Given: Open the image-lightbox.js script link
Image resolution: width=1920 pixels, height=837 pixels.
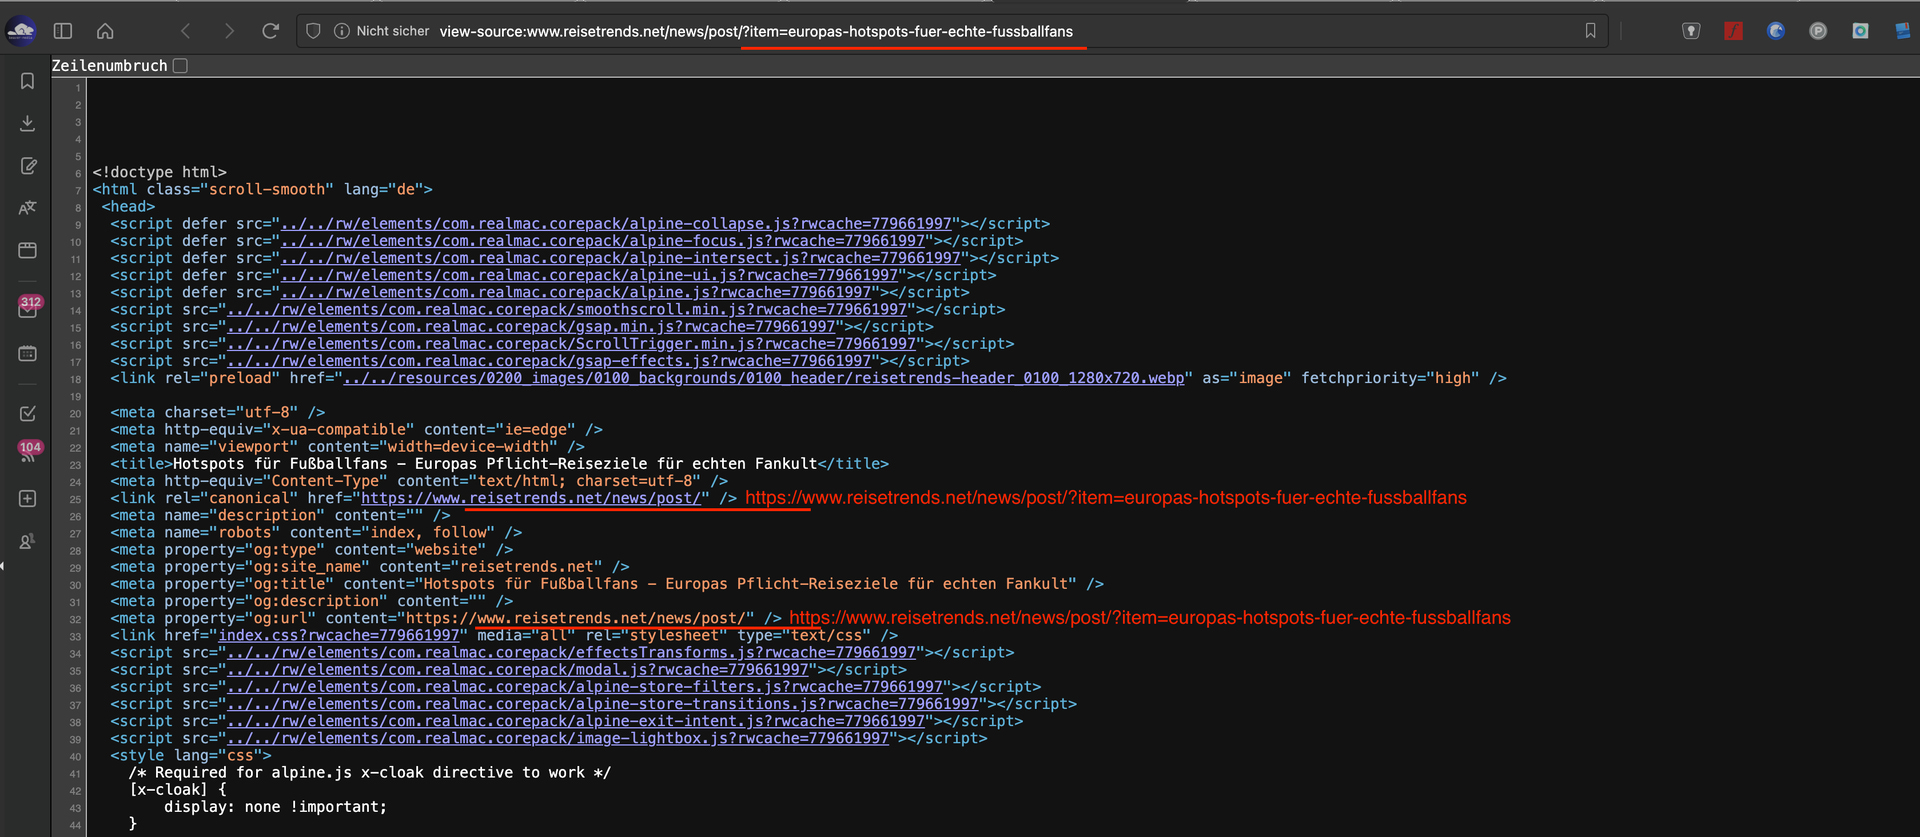Looking at the screenshot, I should click(558, 738).
